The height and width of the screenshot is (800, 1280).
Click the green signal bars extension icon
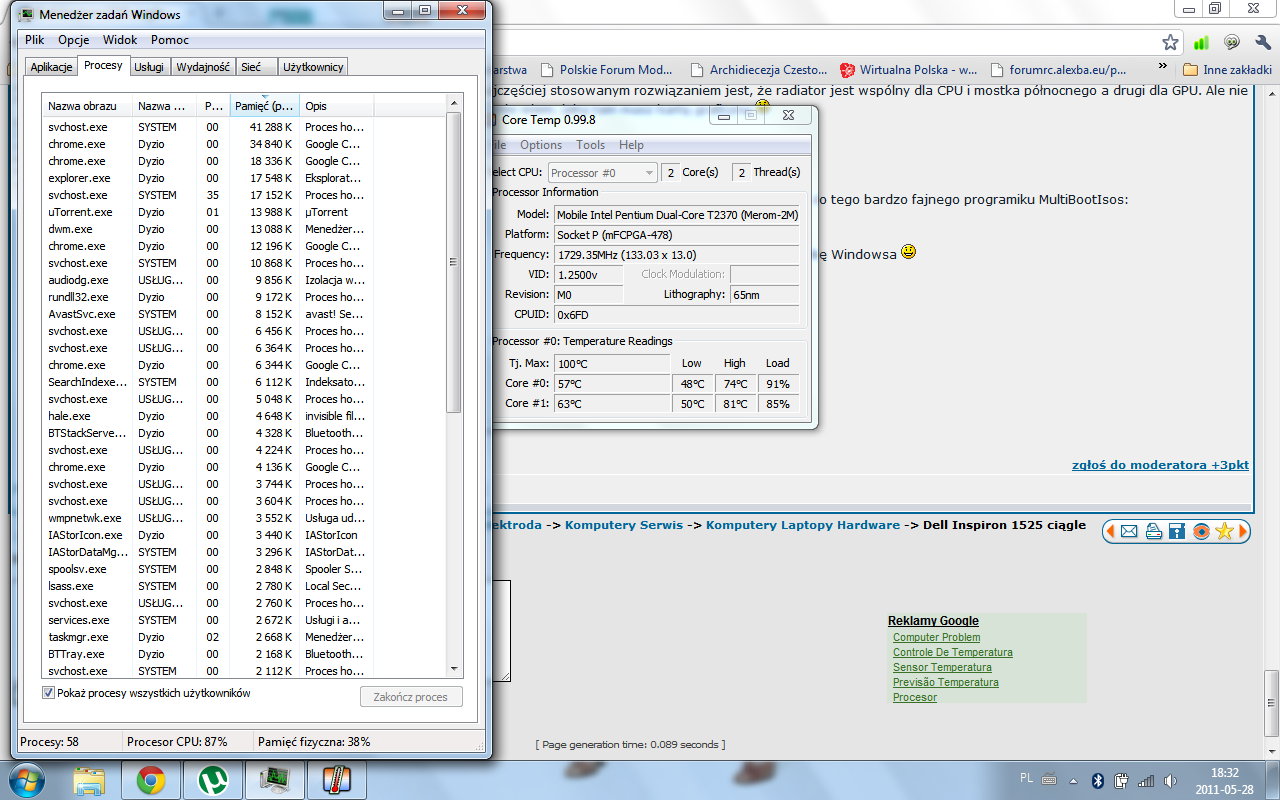(1201, 42)
